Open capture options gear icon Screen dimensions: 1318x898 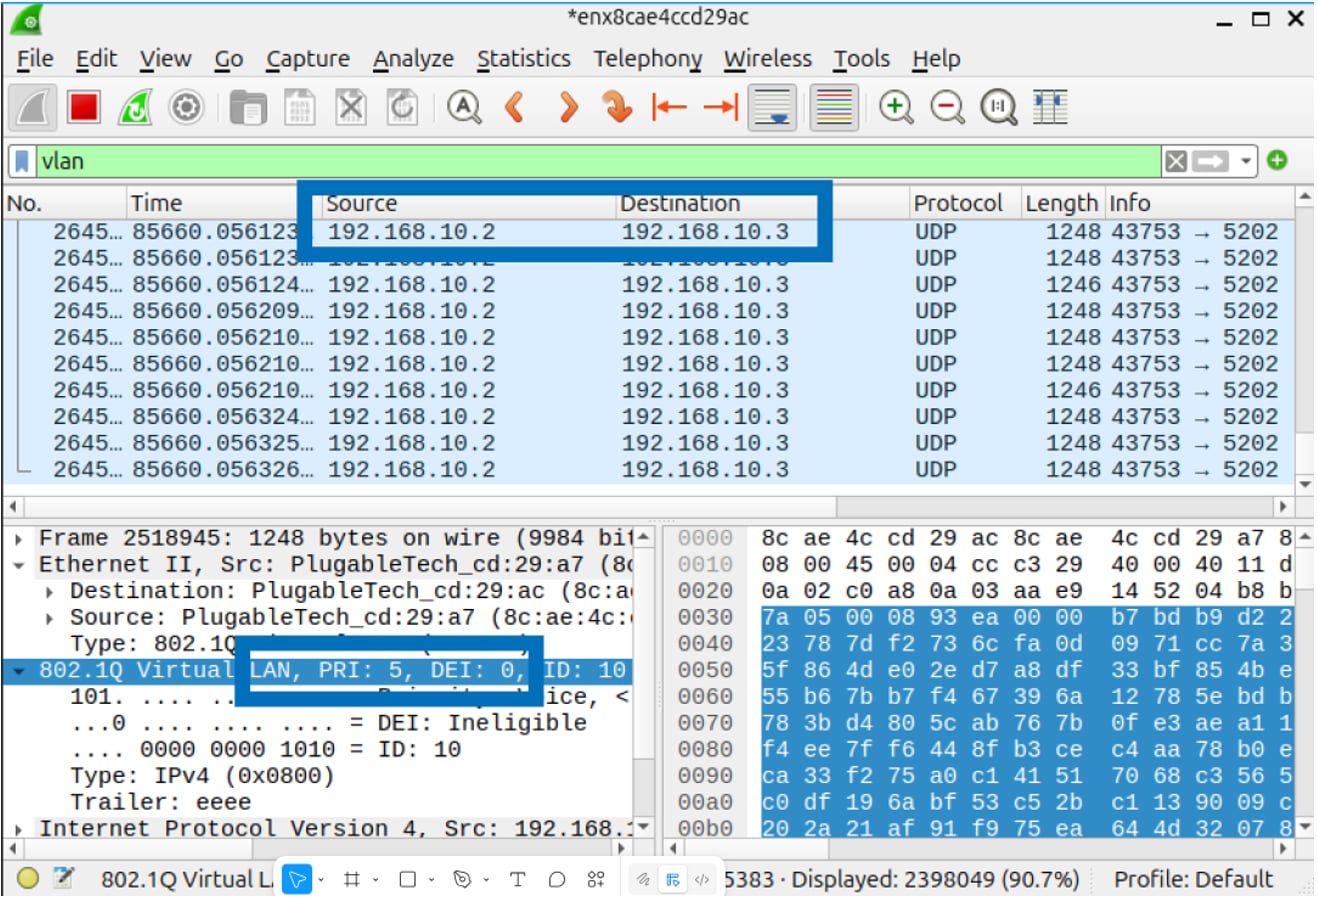click(x=186, y=107)
